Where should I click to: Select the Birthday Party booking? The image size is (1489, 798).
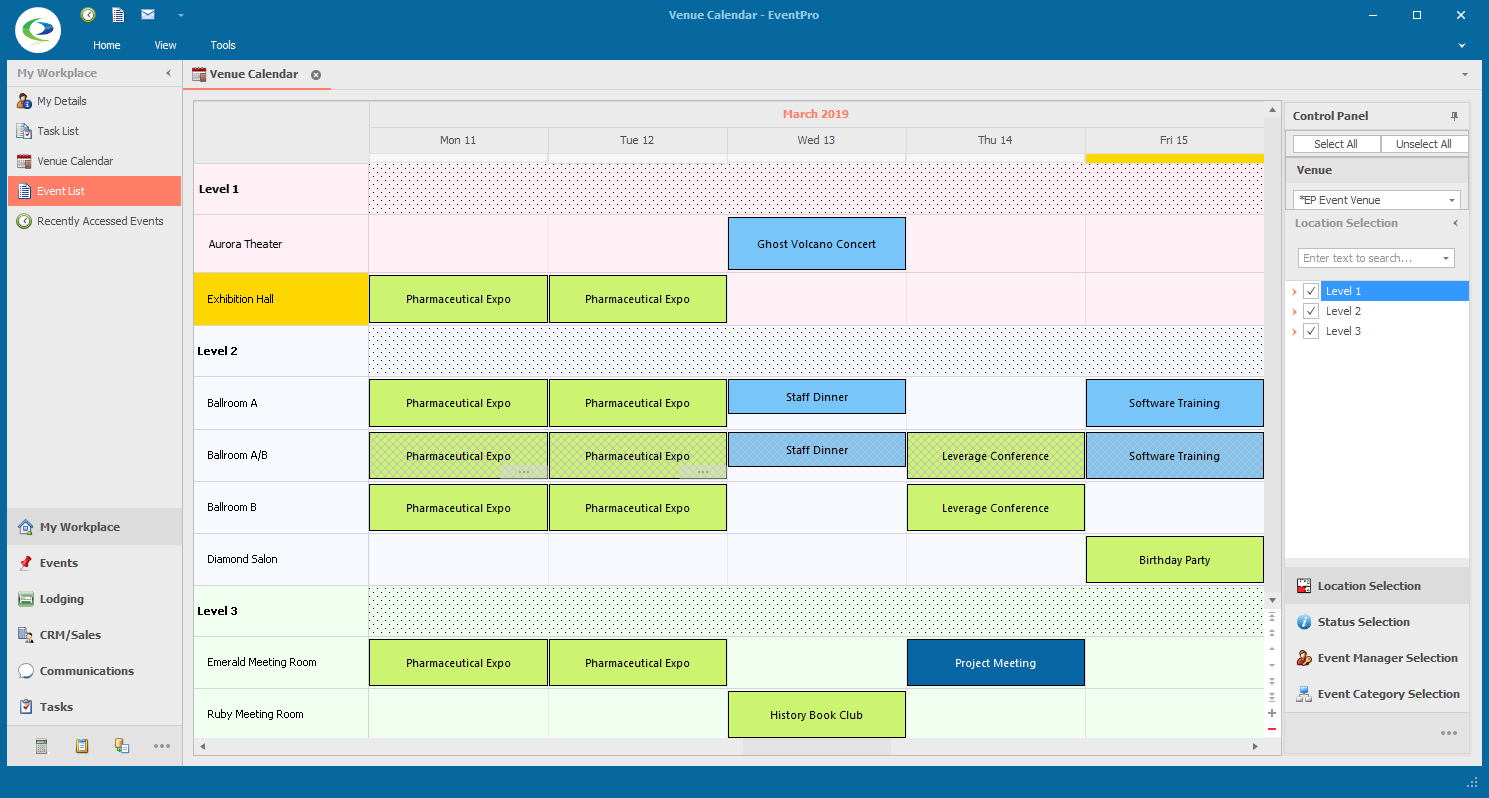point(1175,560)
